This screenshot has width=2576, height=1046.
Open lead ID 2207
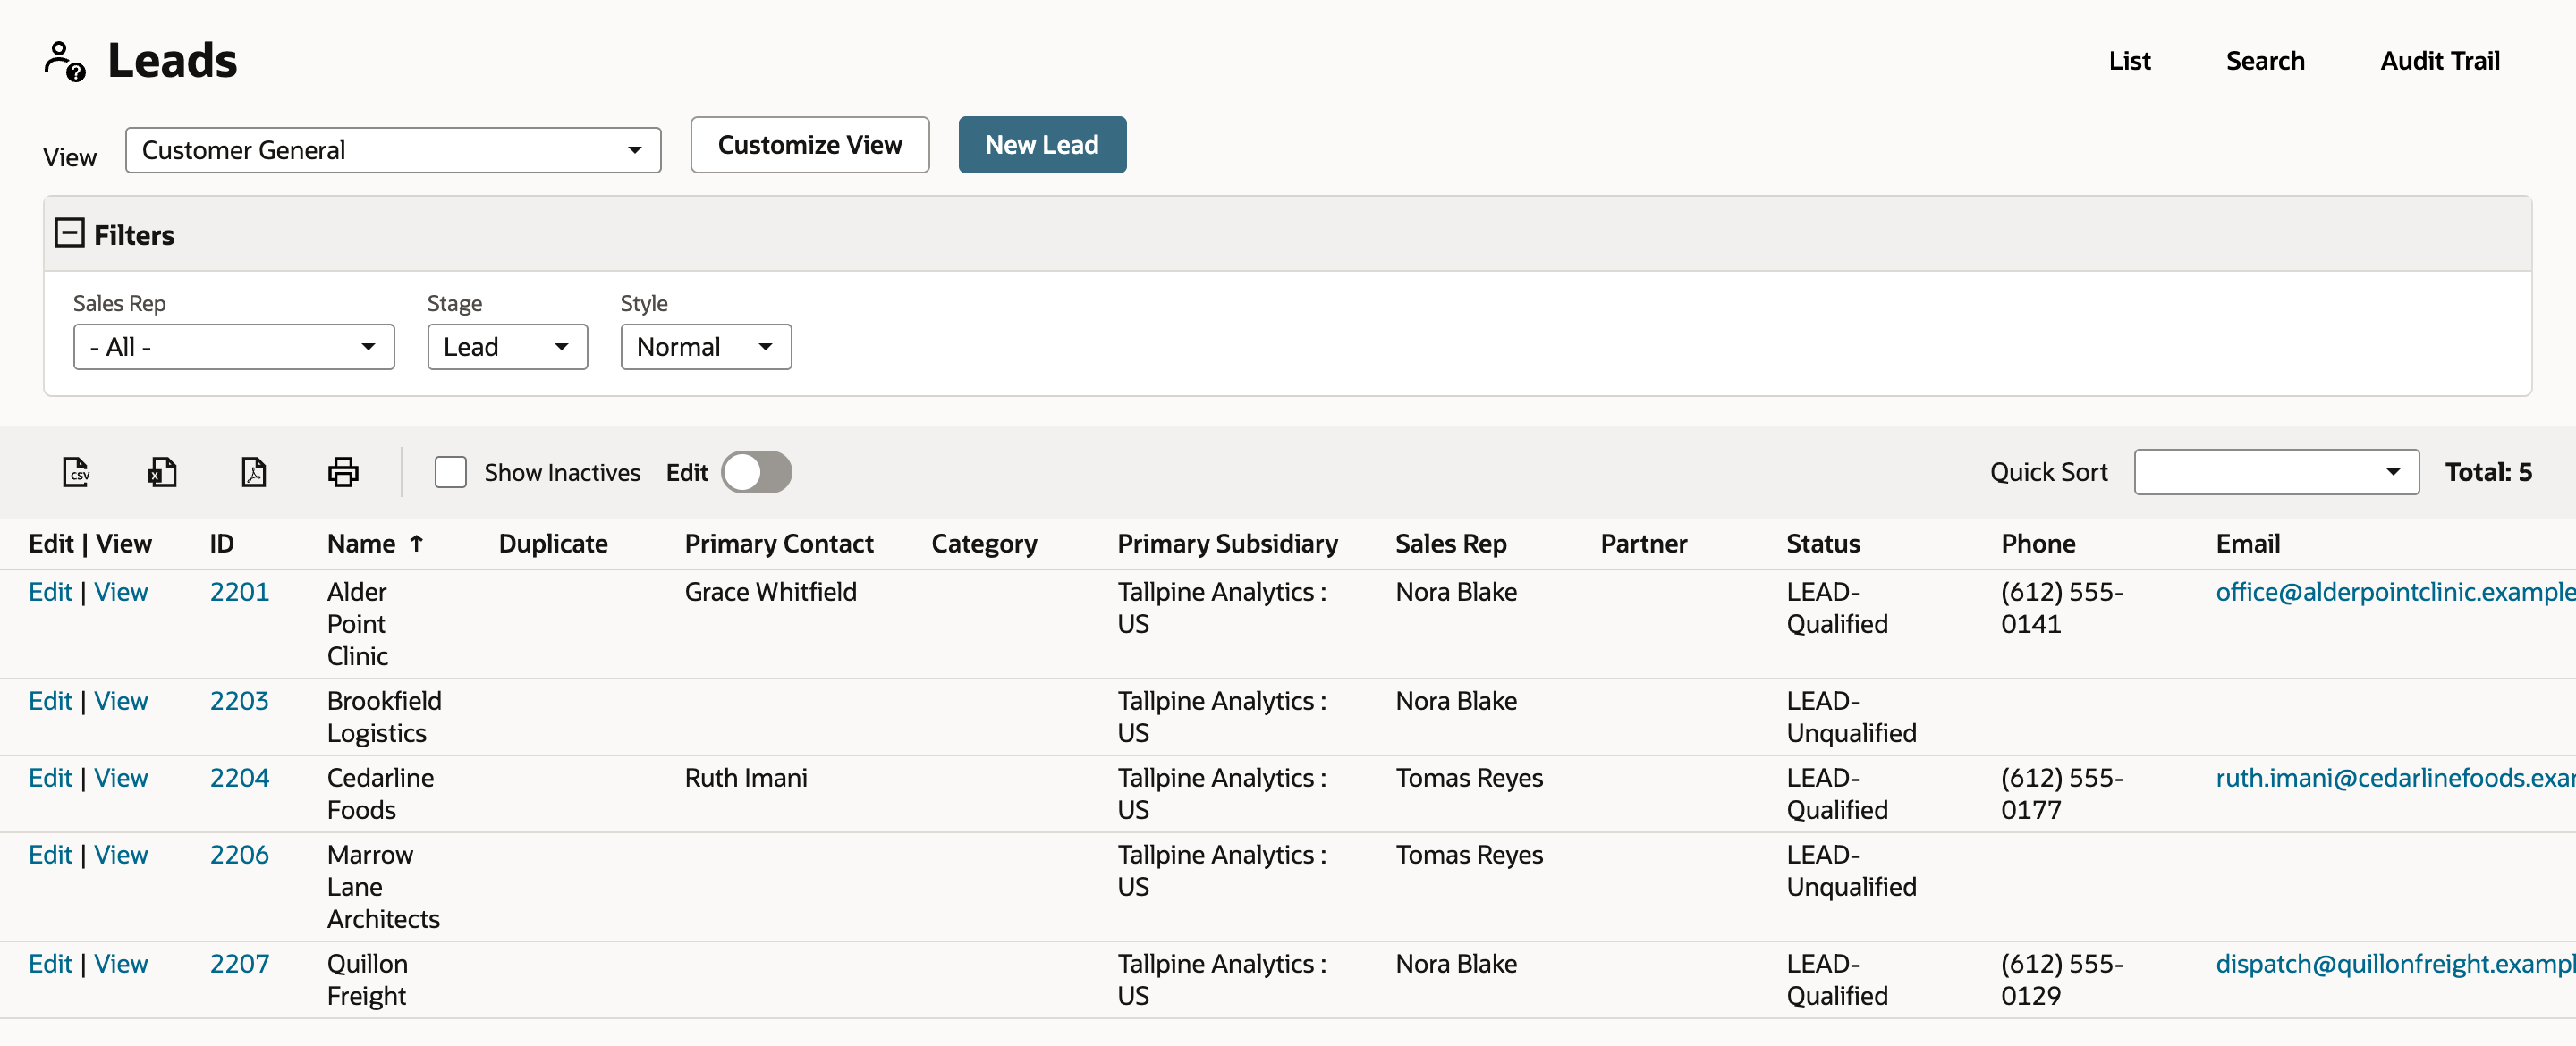point(239,964)
